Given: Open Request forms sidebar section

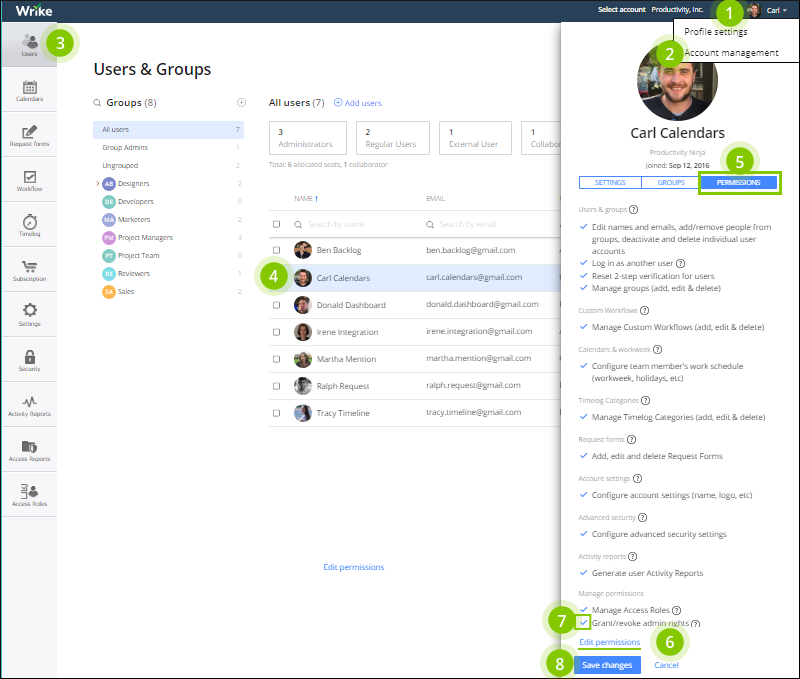Looking at the screenshot, I should tap(29, 135).
